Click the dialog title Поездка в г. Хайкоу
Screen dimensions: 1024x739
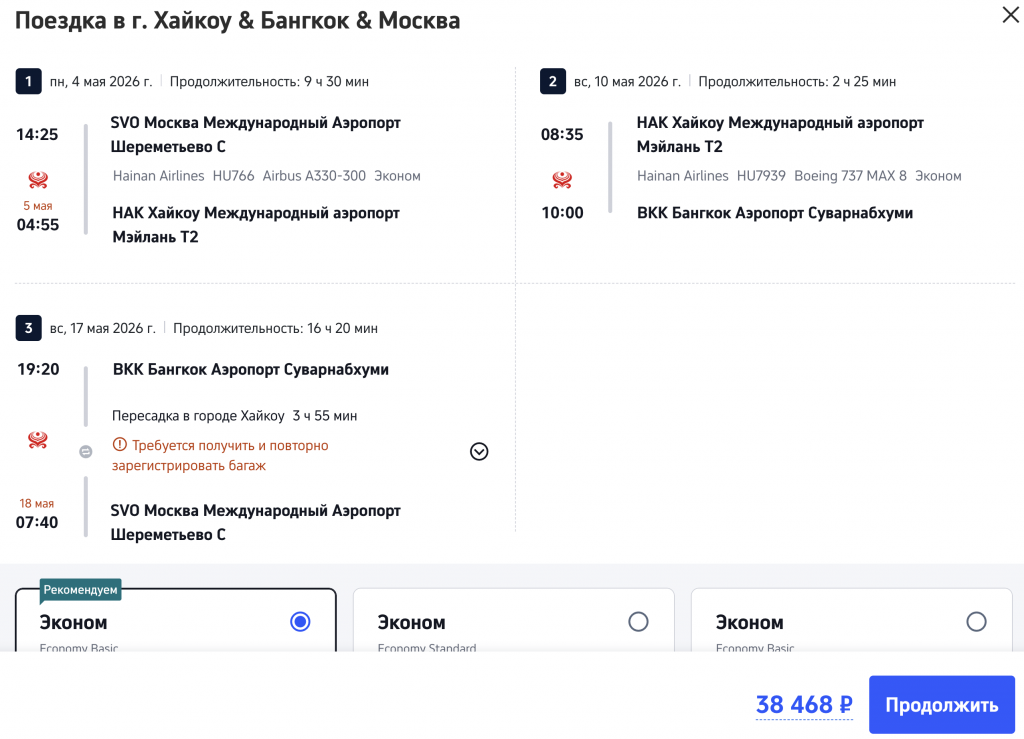238,20
